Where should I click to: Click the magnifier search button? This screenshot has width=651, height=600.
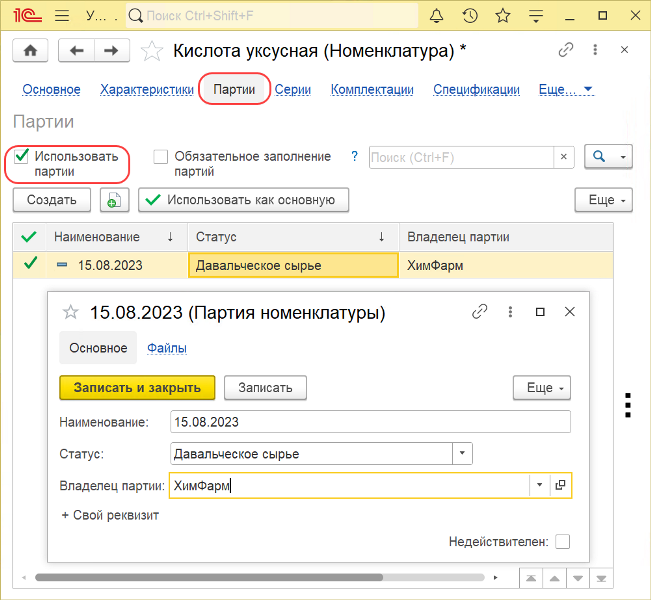point(599,157)
